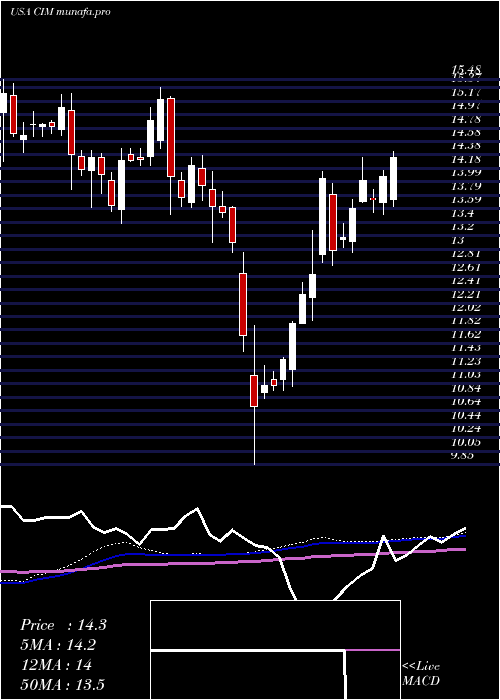This screenshot has height=700, width=500.
Task: Click the 11.23 price axis label
Action: coord(466,362)
